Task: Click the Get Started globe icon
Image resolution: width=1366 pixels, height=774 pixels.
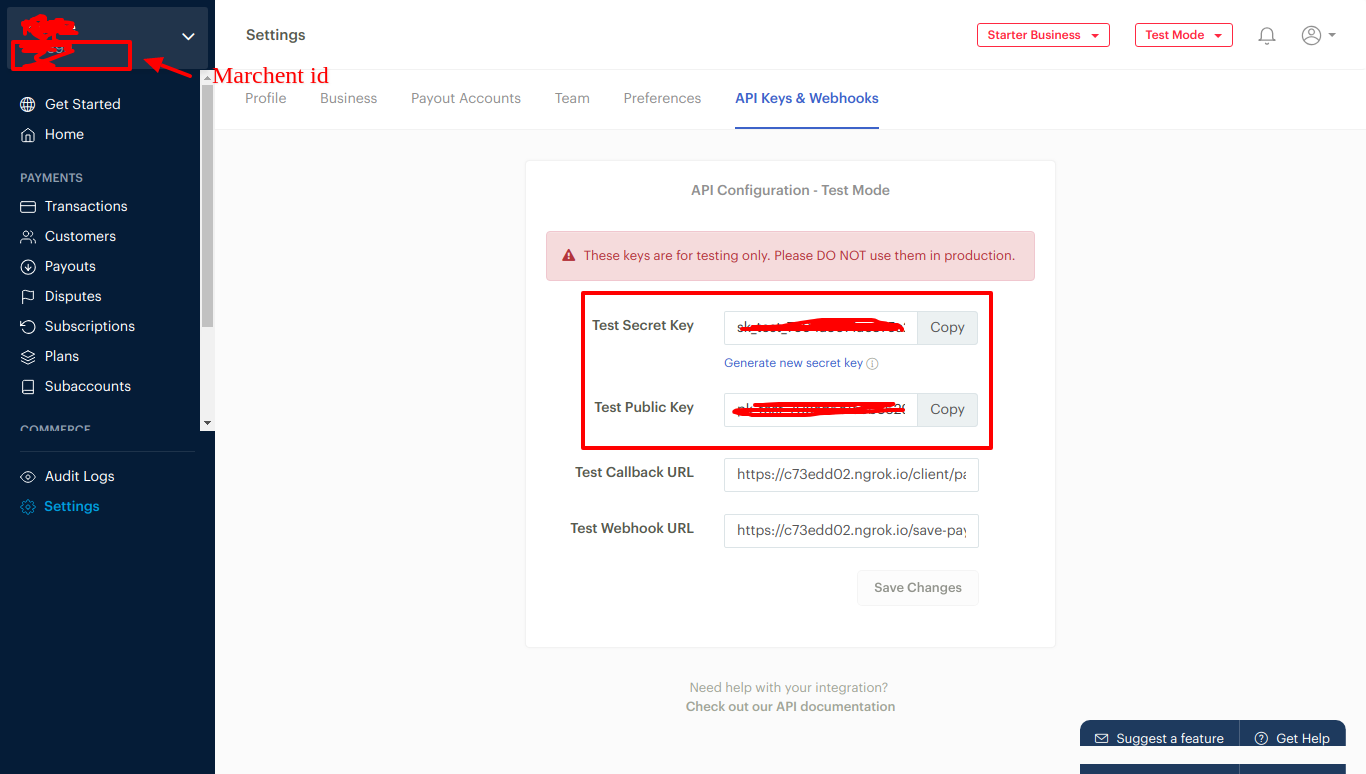Action: (x=28, y=104)
